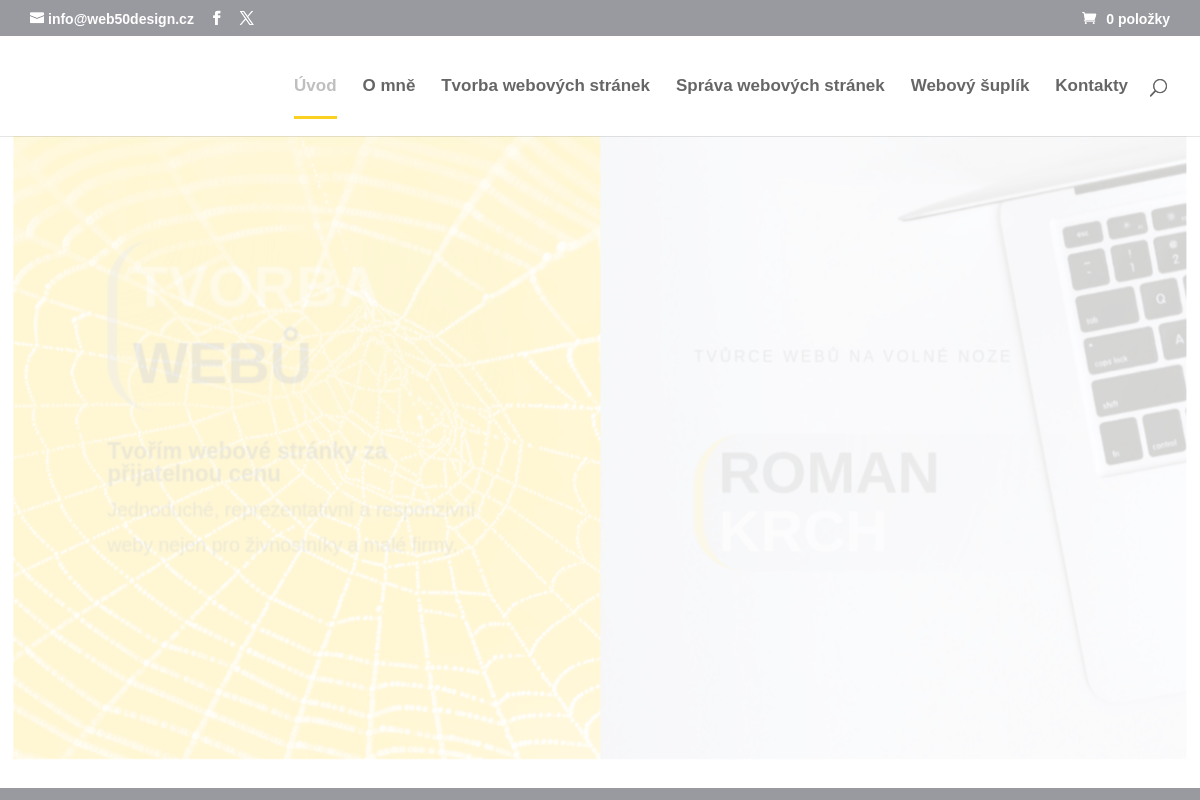Viewport: 1200px width, 800px height.
Task: Open the Facebook social icon
Action: pyautogui.click(x=217, y=18)
